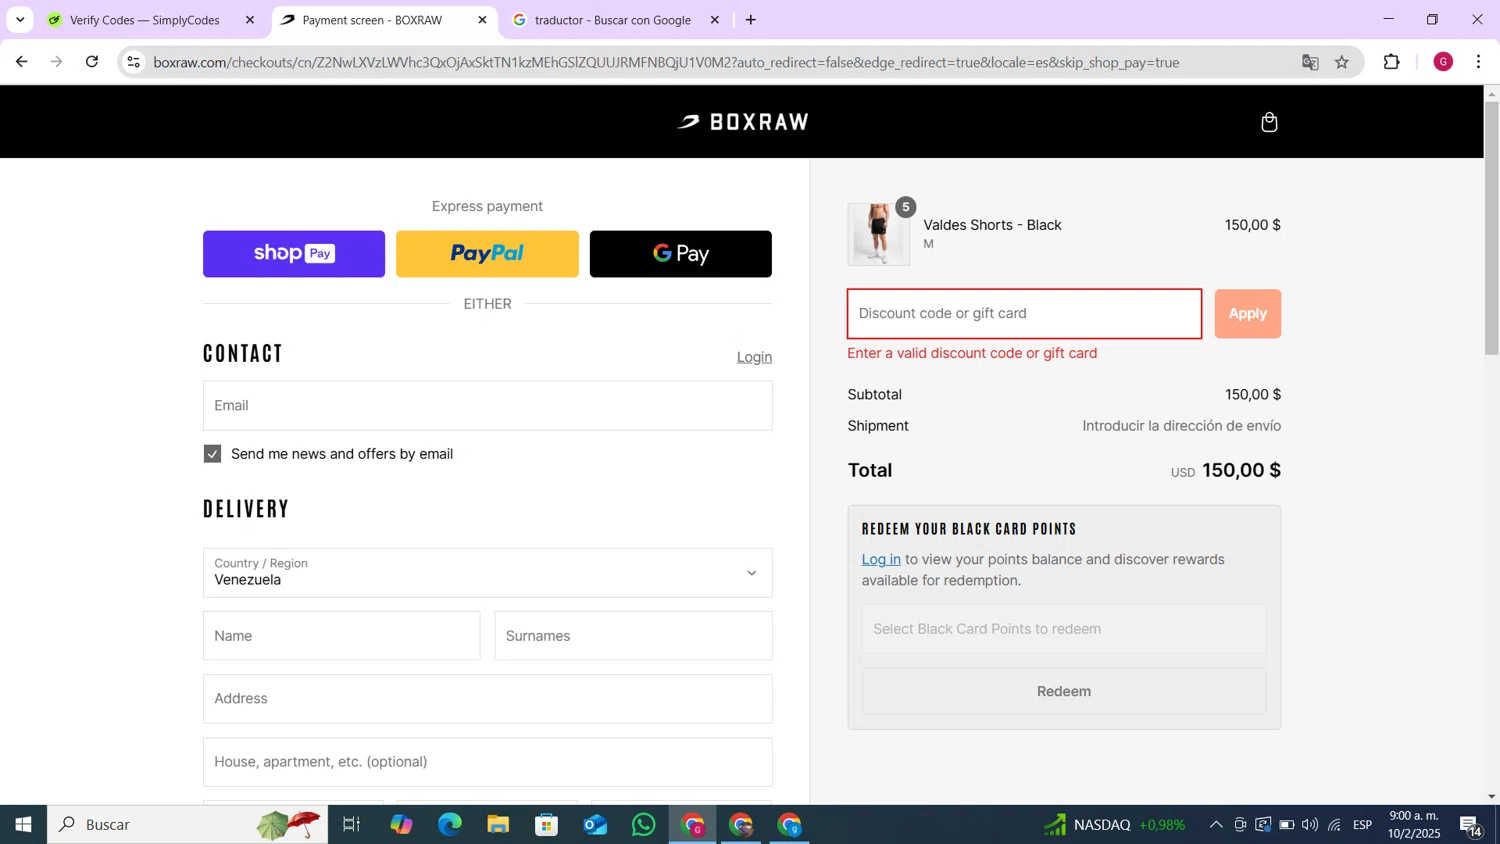
Task: Click Log in link for Black Card points
Action: pos(881,559)
